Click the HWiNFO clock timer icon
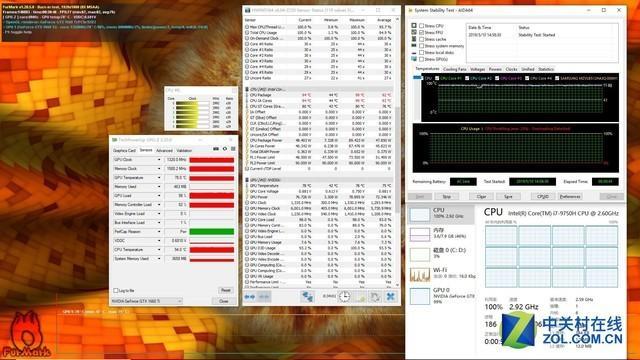 point(344,297)
